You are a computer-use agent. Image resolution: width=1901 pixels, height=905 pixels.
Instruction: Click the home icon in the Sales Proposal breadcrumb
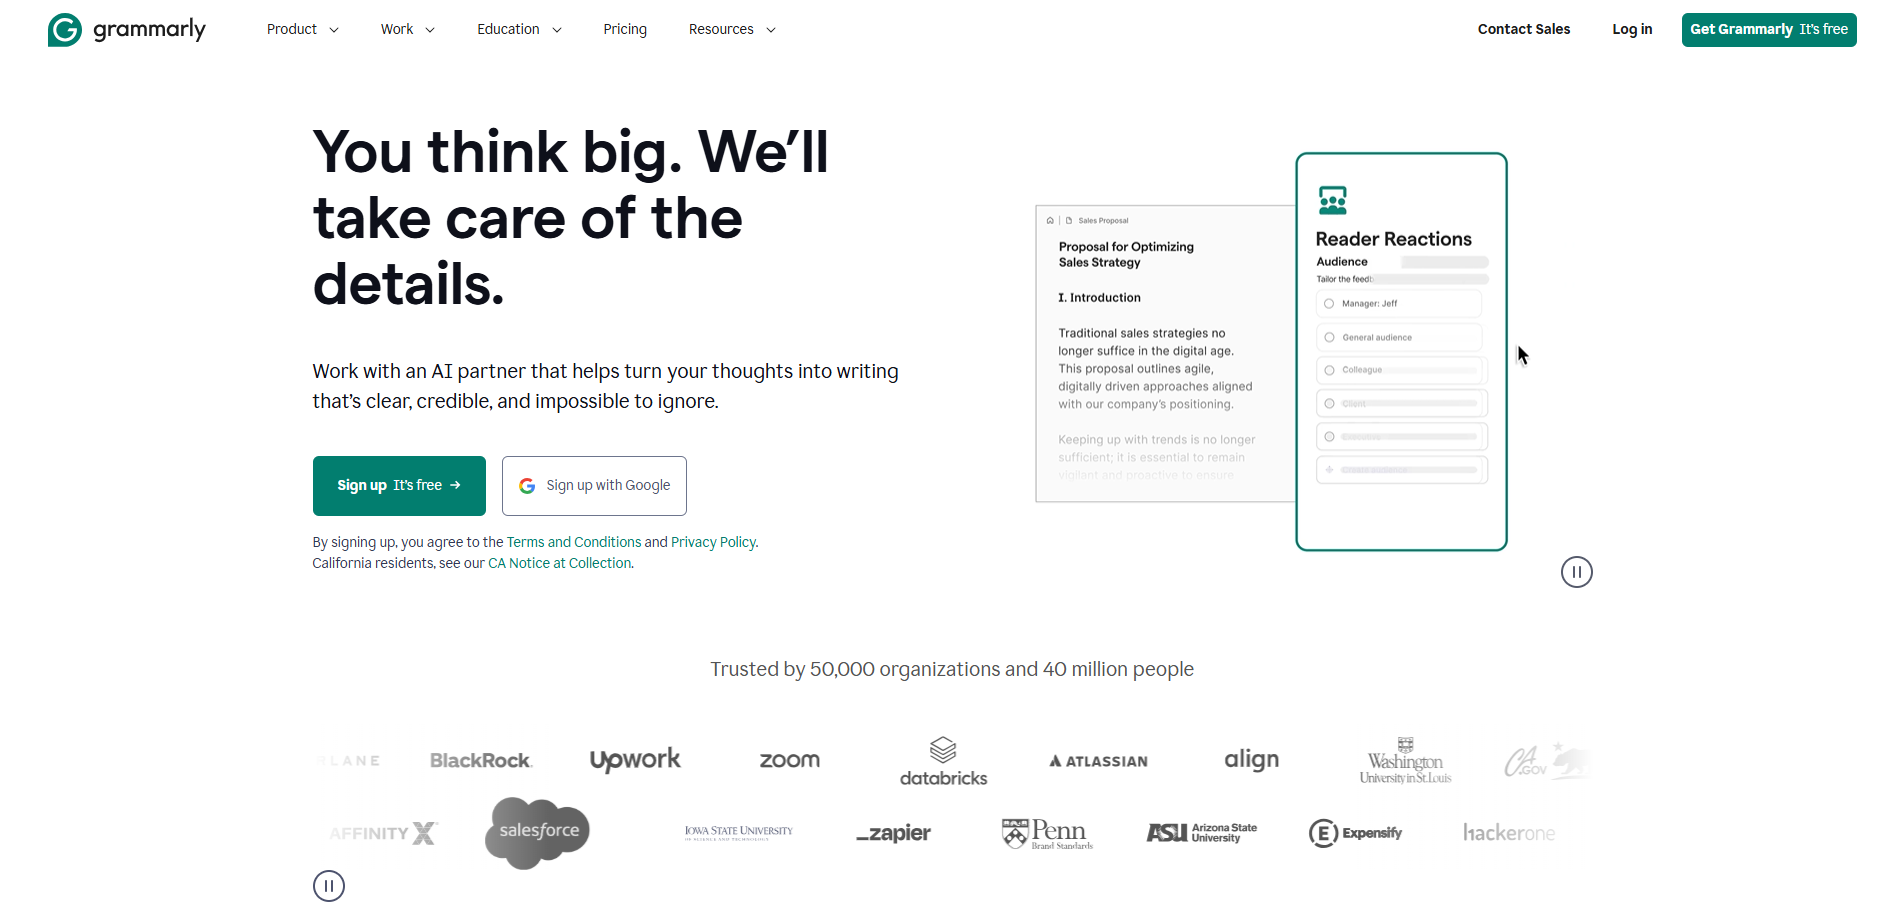[x=1050, y=220]
